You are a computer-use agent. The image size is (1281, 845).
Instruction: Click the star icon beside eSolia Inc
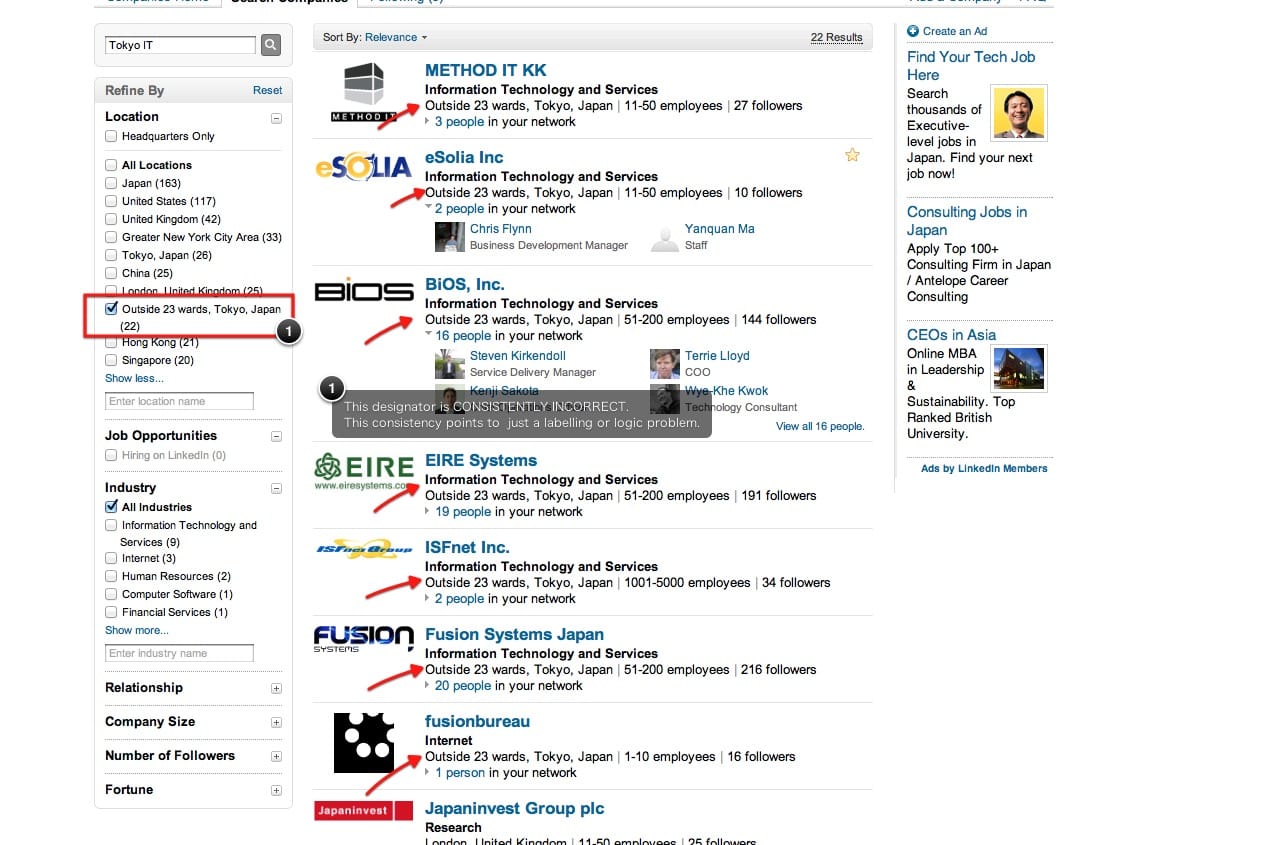852,155
